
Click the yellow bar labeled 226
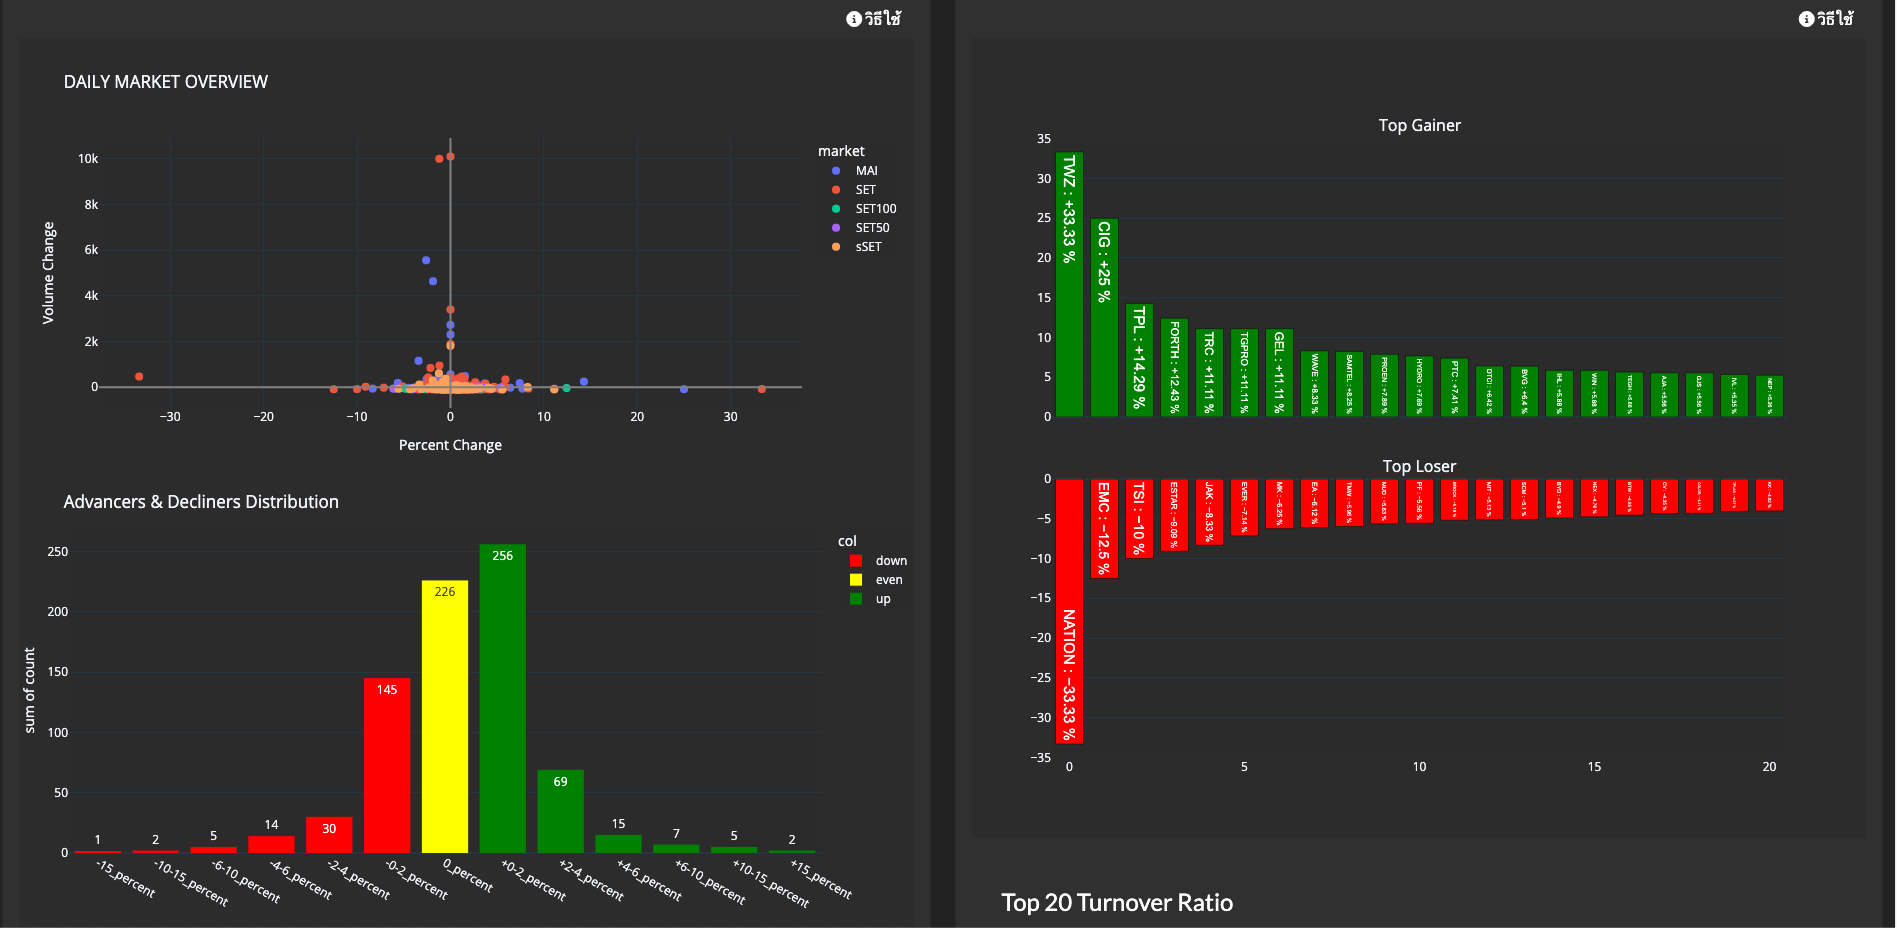click(x=444, y=720)
